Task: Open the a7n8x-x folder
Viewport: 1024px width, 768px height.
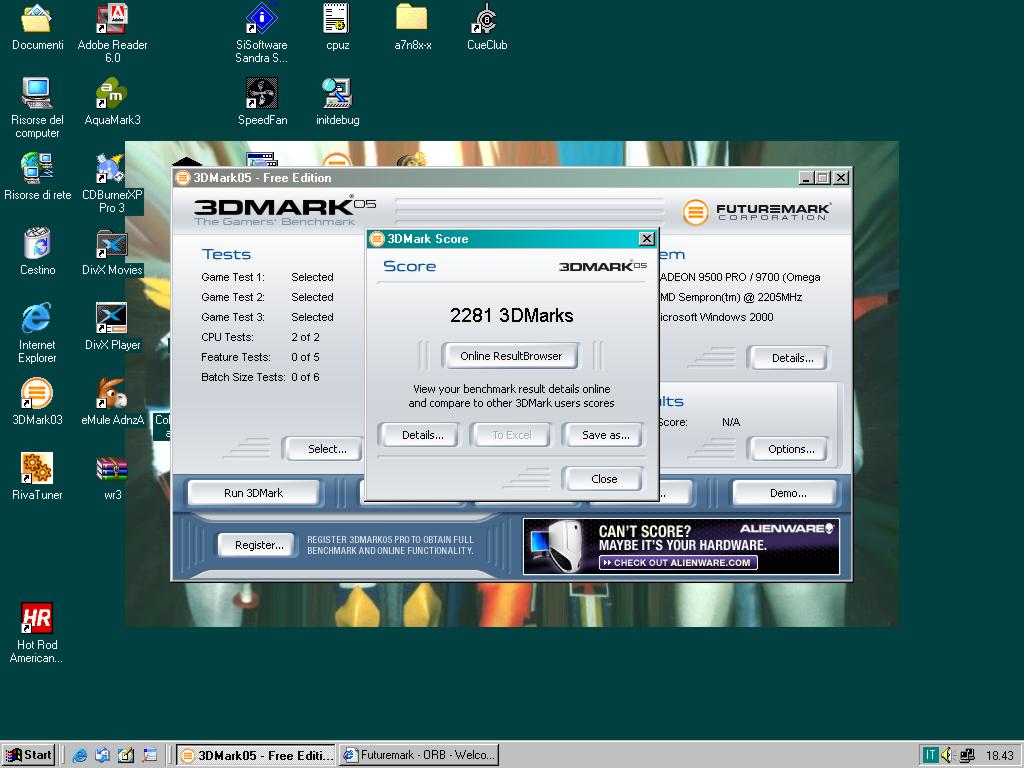Action: pos(412,27)
